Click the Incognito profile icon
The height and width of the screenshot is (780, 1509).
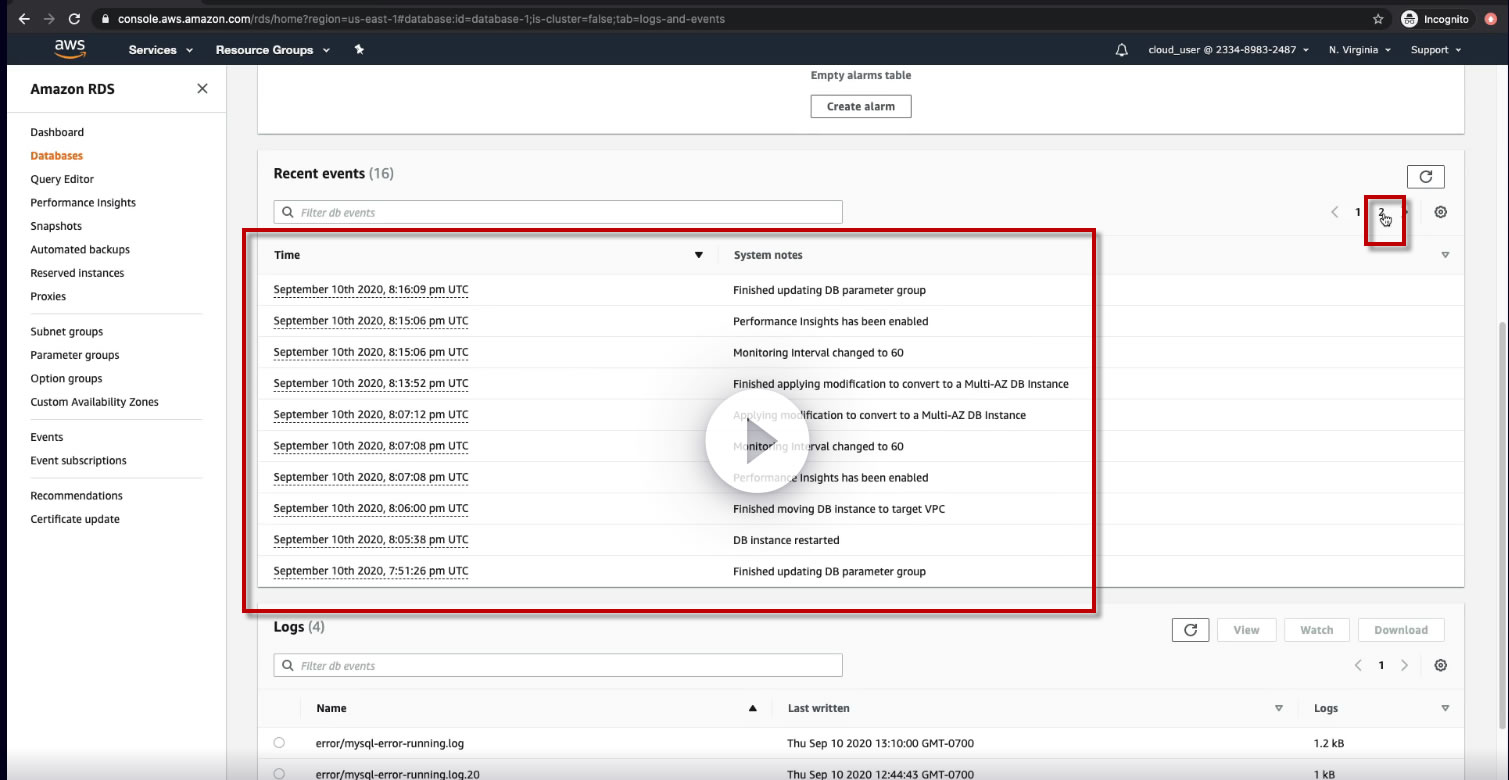1409,19
